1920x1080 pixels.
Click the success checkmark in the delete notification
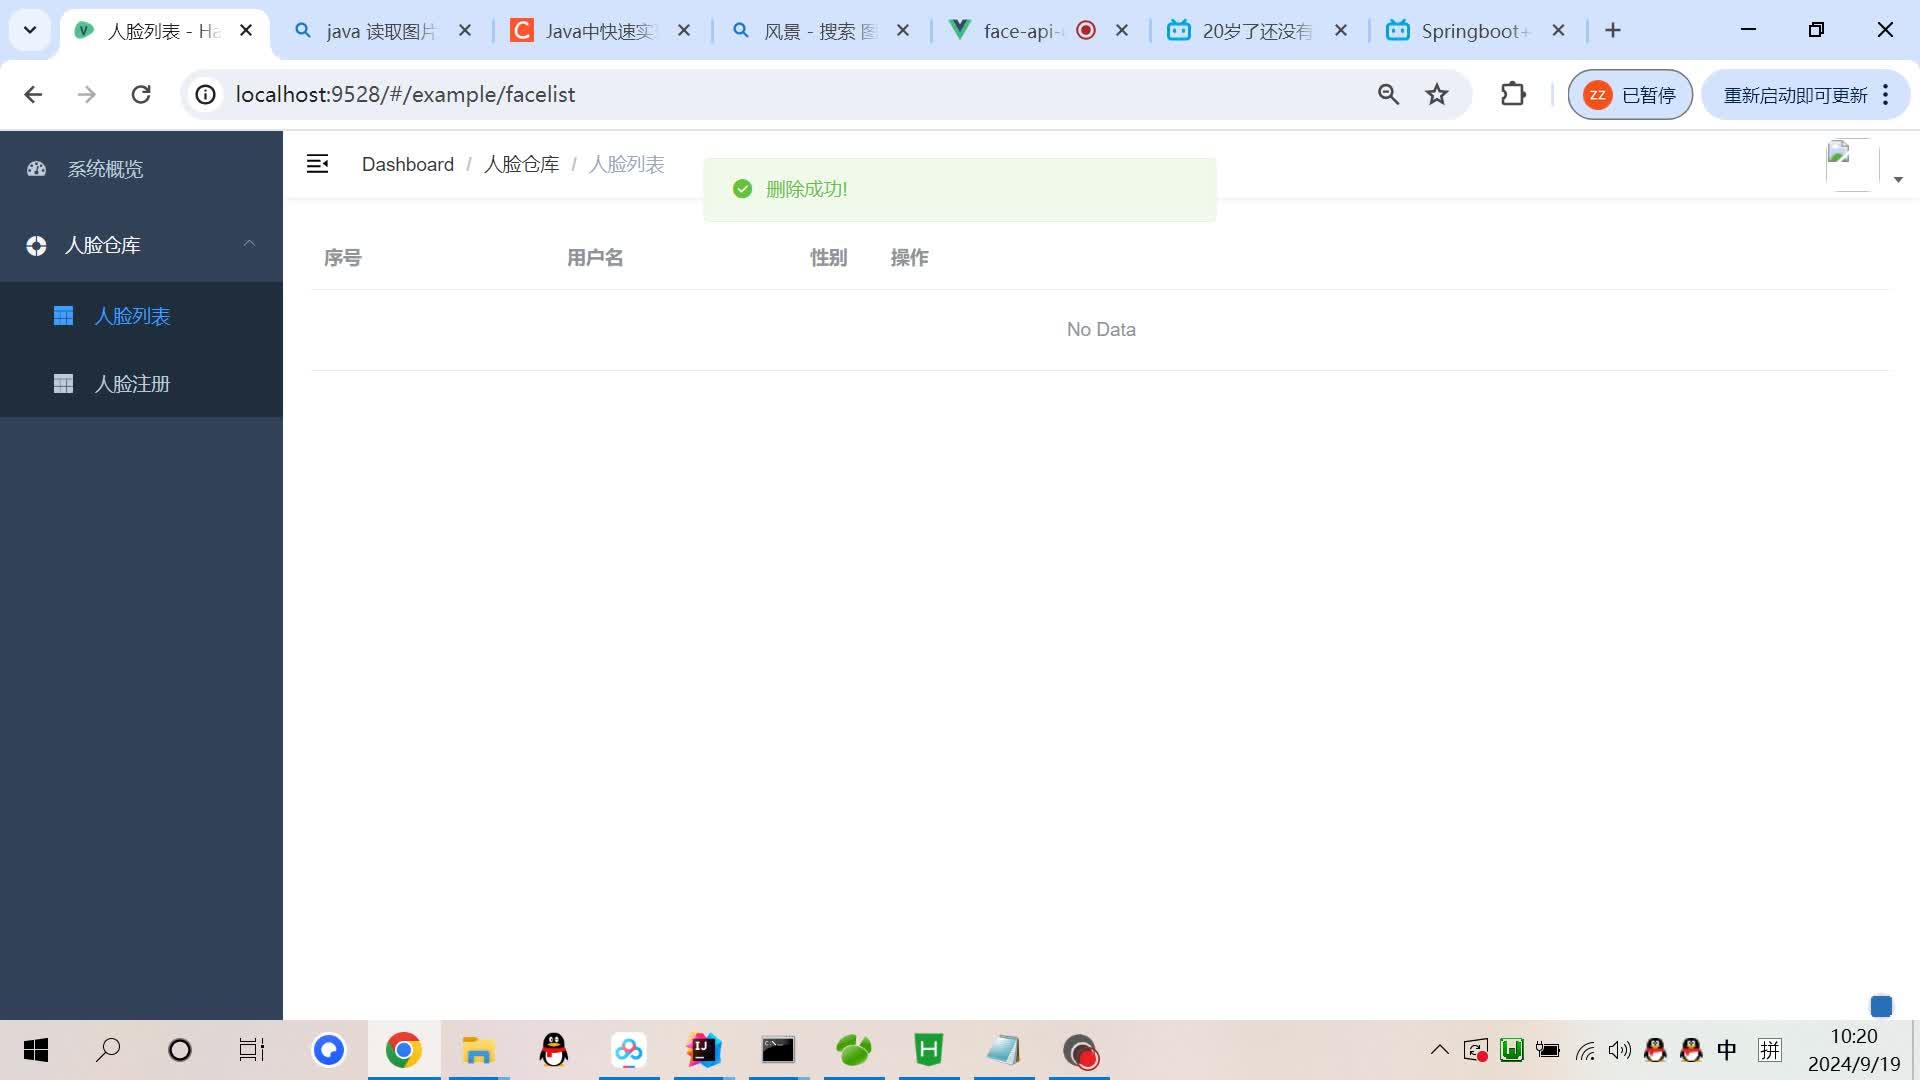pos(743,188)
